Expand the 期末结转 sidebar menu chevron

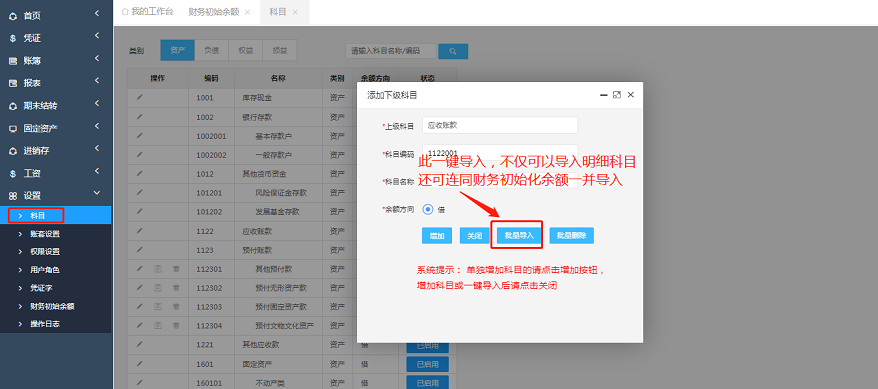[x=97, y=104]
